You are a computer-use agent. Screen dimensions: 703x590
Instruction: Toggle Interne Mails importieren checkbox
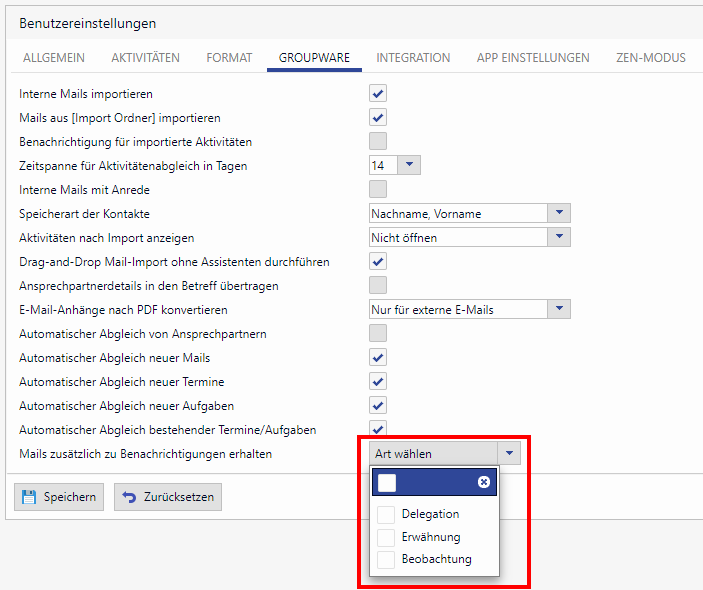pyautogui.click(x=378, y=94)
